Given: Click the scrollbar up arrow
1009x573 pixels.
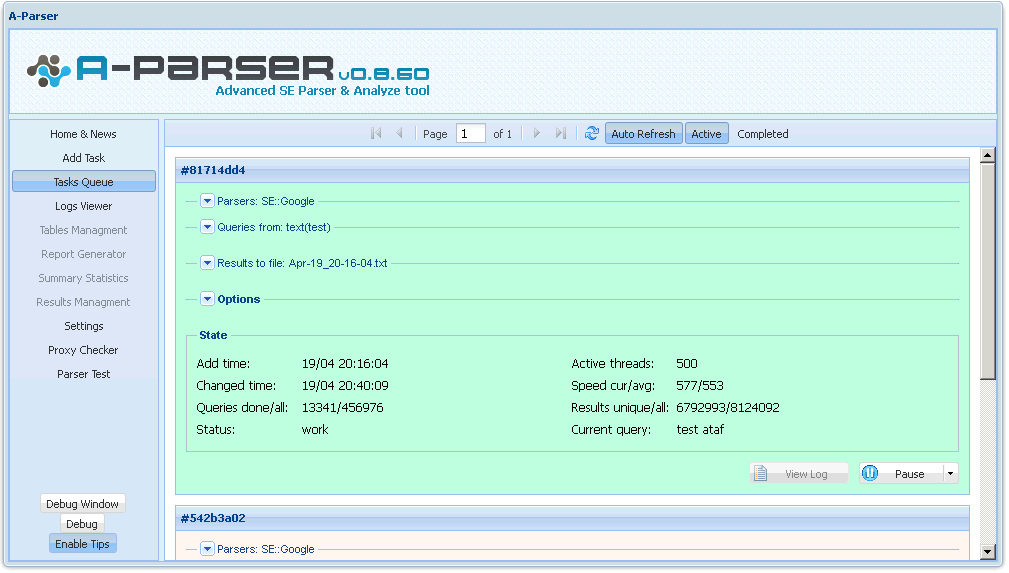Looking at the screenshot, I should (988, 155).
